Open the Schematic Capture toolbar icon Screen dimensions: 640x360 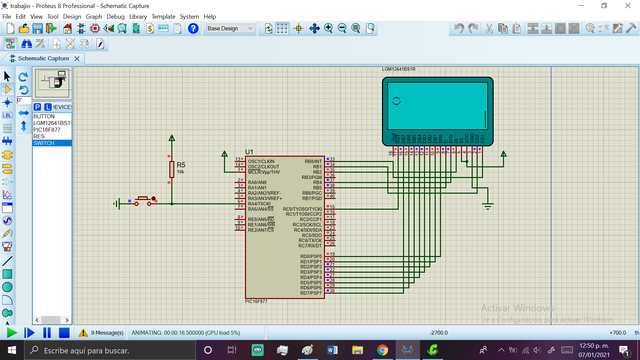(81, 29)
